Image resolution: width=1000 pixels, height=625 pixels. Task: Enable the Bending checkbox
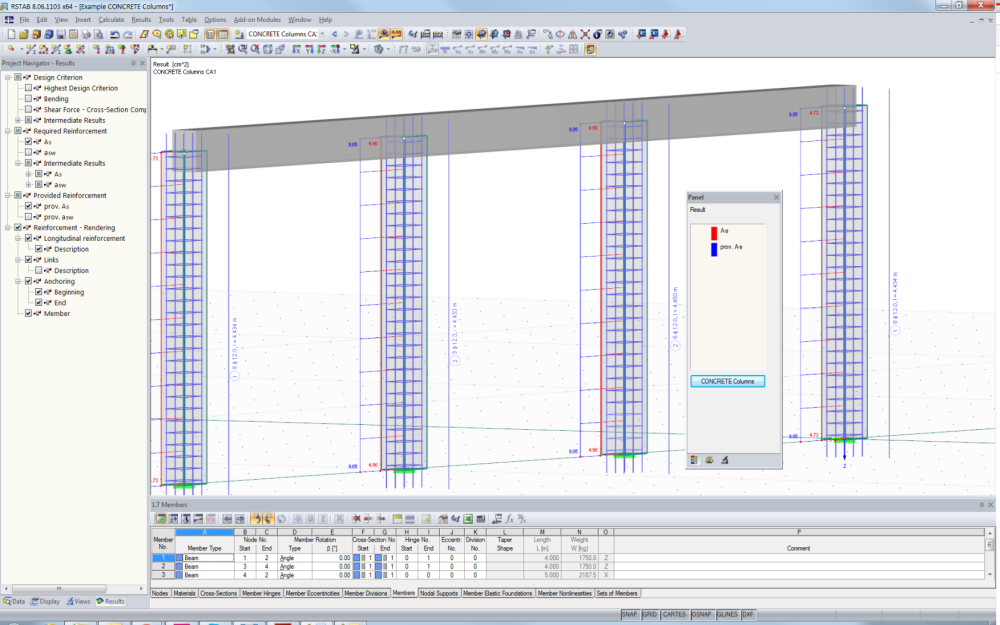(28, 99)
